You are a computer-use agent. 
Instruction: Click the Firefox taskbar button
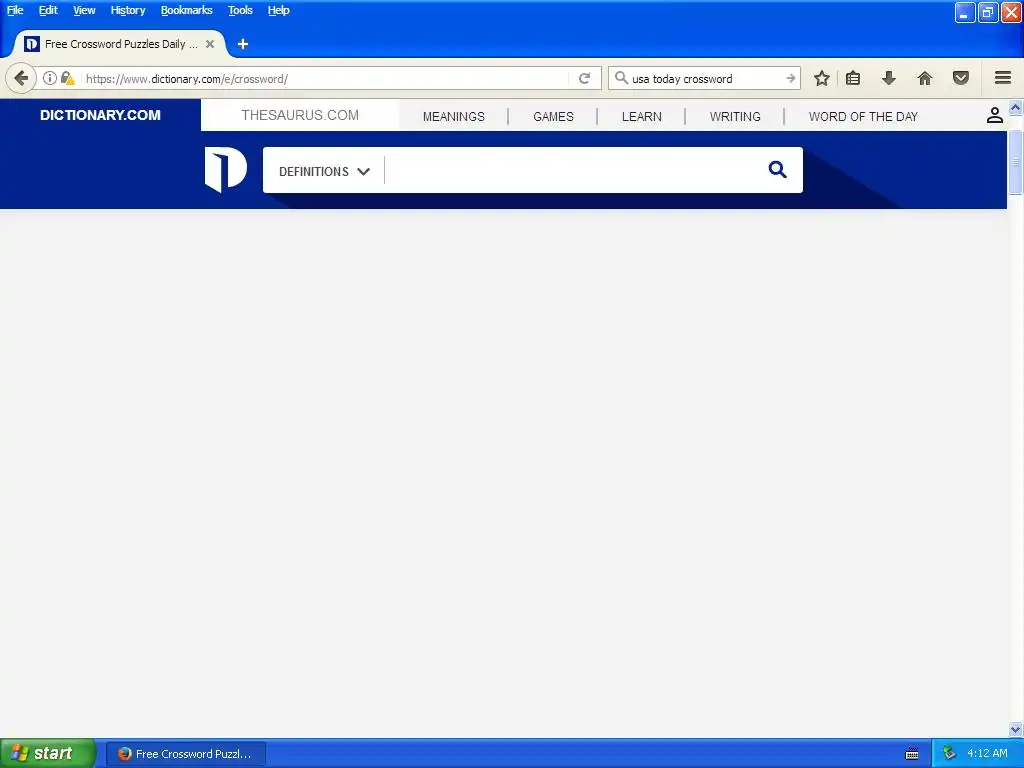(186, 754)
